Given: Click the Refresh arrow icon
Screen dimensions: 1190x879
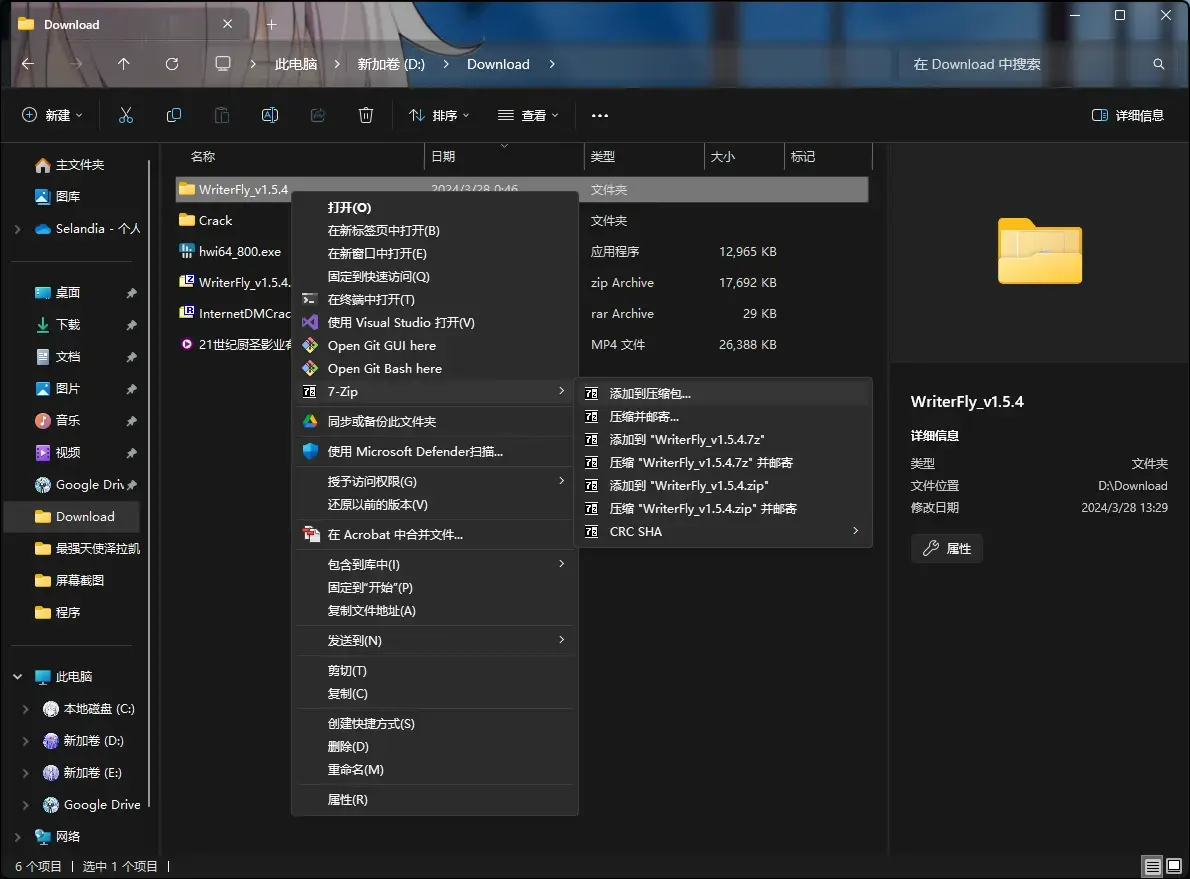Looking at the screenshot, I should tap(172, 64).
